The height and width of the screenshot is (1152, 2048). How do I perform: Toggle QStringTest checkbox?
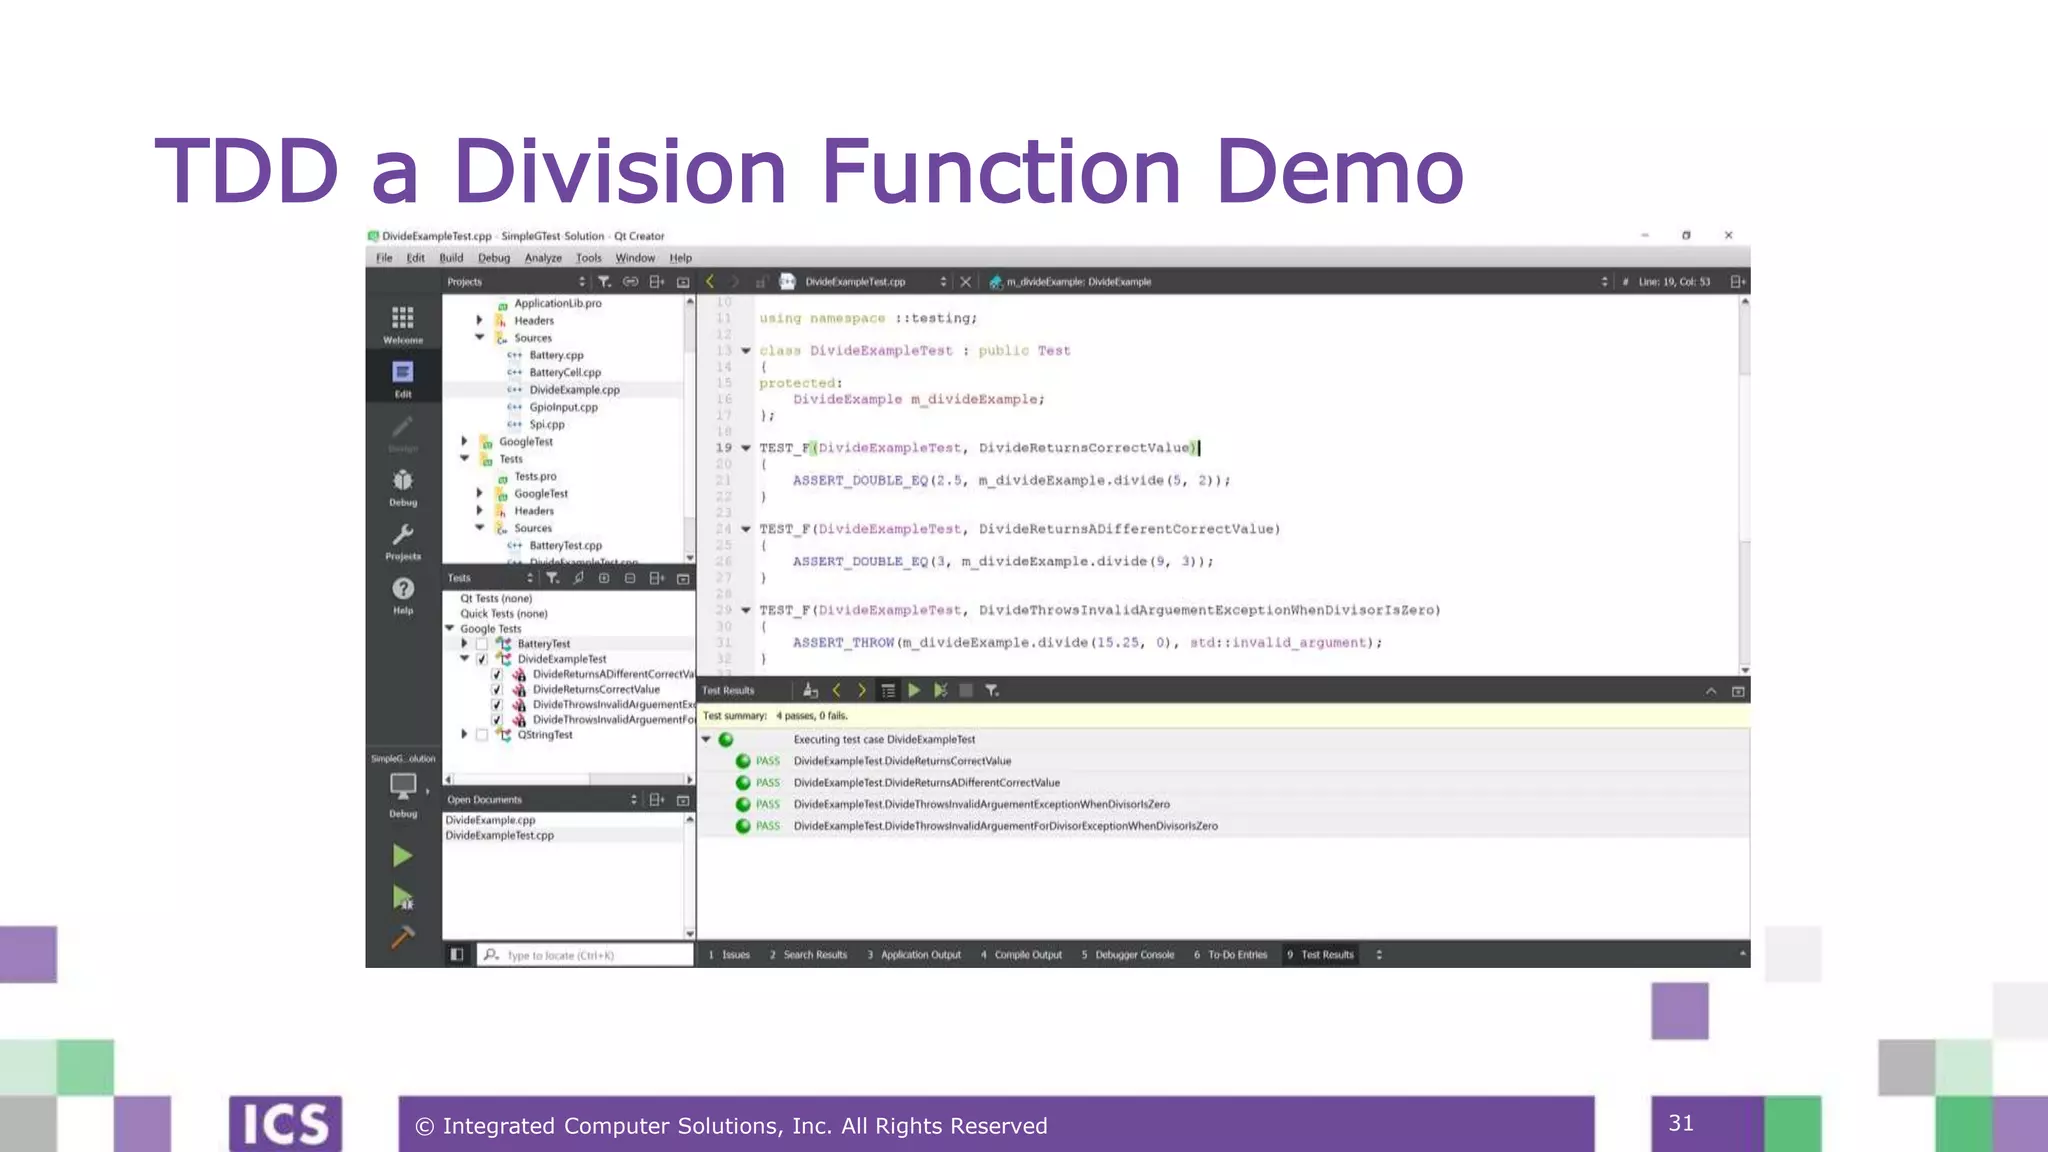click(482, 735)
